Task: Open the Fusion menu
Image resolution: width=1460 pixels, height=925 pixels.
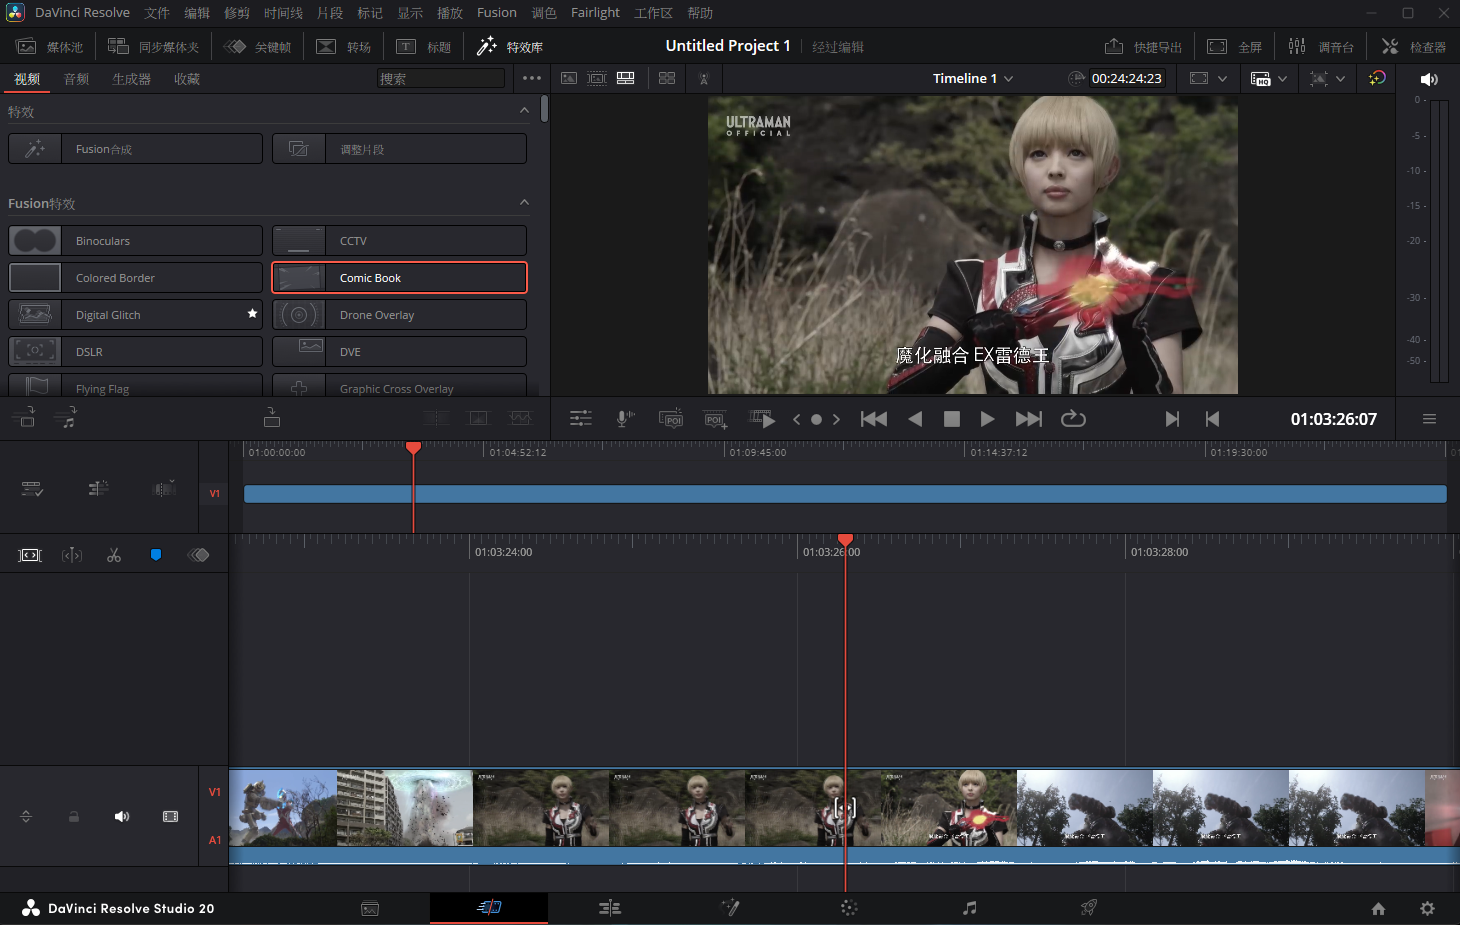Action: (x=497, y=13)
